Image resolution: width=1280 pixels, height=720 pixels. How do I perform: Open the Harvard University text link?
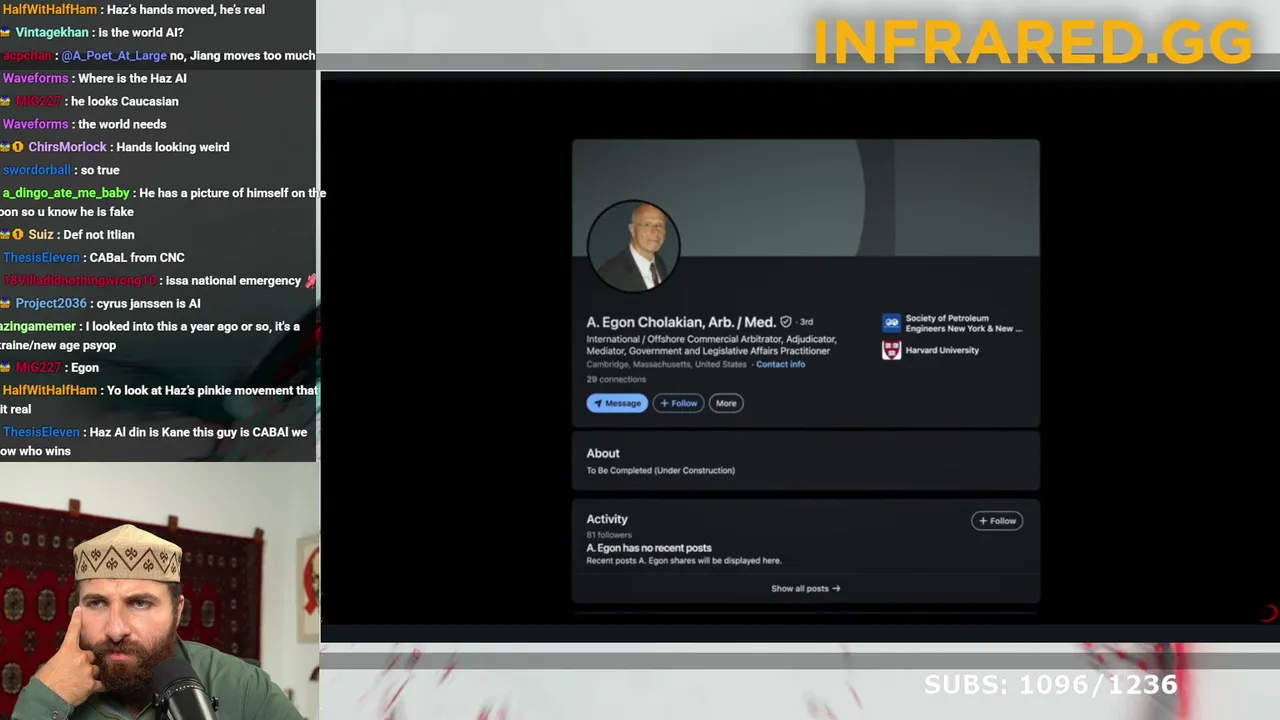[x=942, y=350]
